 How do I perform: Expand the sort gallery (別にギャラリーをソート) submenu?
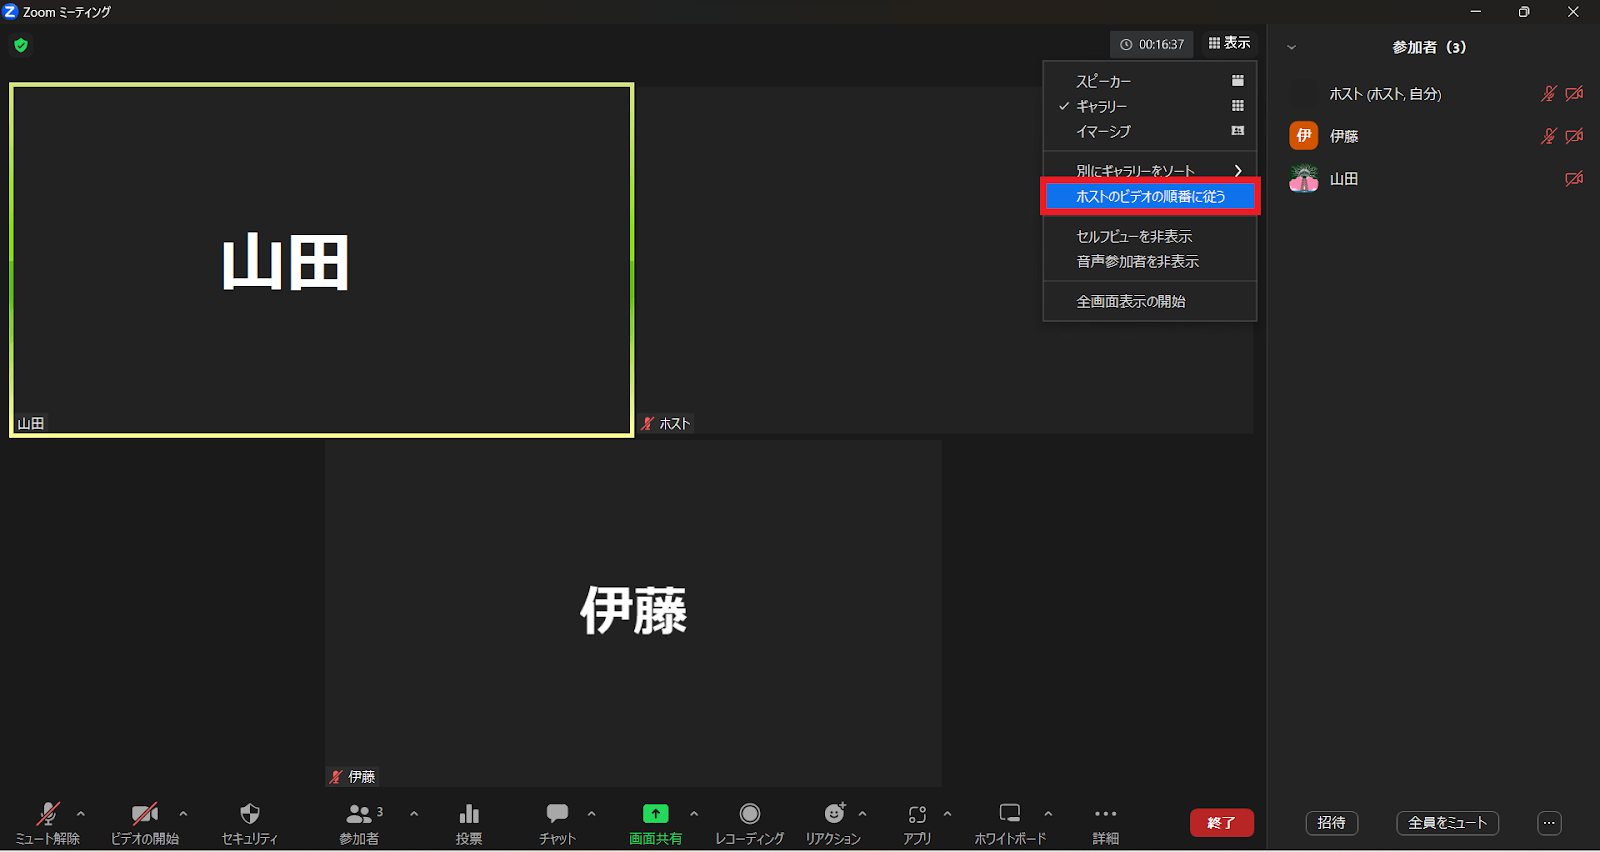1238,171
